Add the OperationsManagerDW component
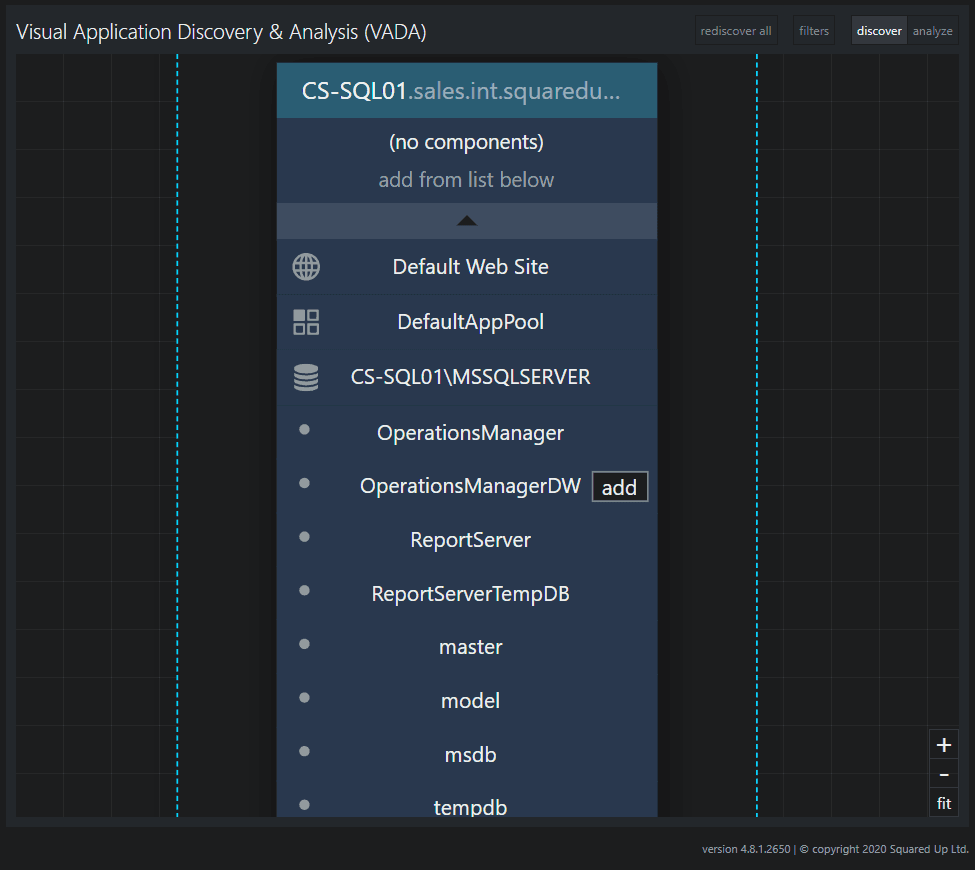 click(x=619, y=487)
